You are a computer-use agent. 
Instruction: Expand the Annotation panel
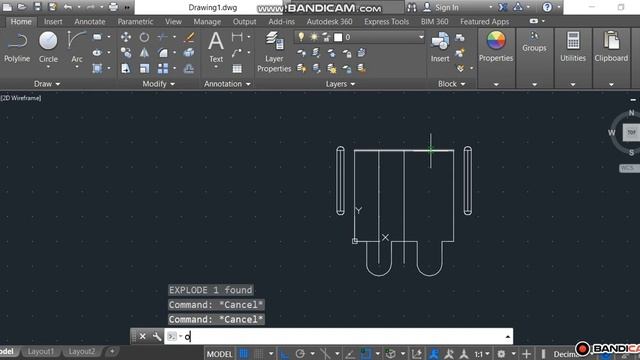click(227, 84)
